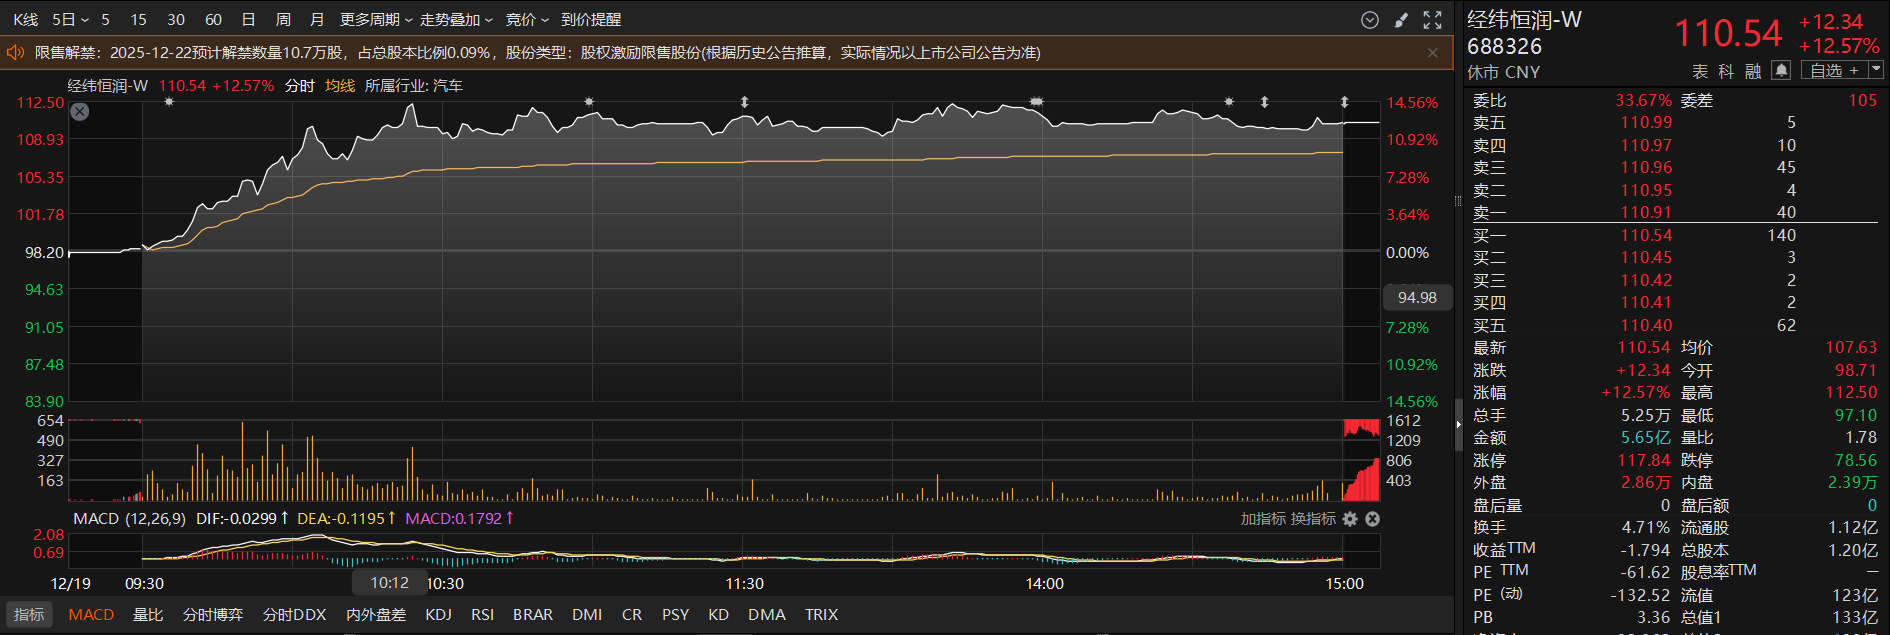Click the speaker icon on the notice bar
The image size is (1890, 635).
(15, 52)
